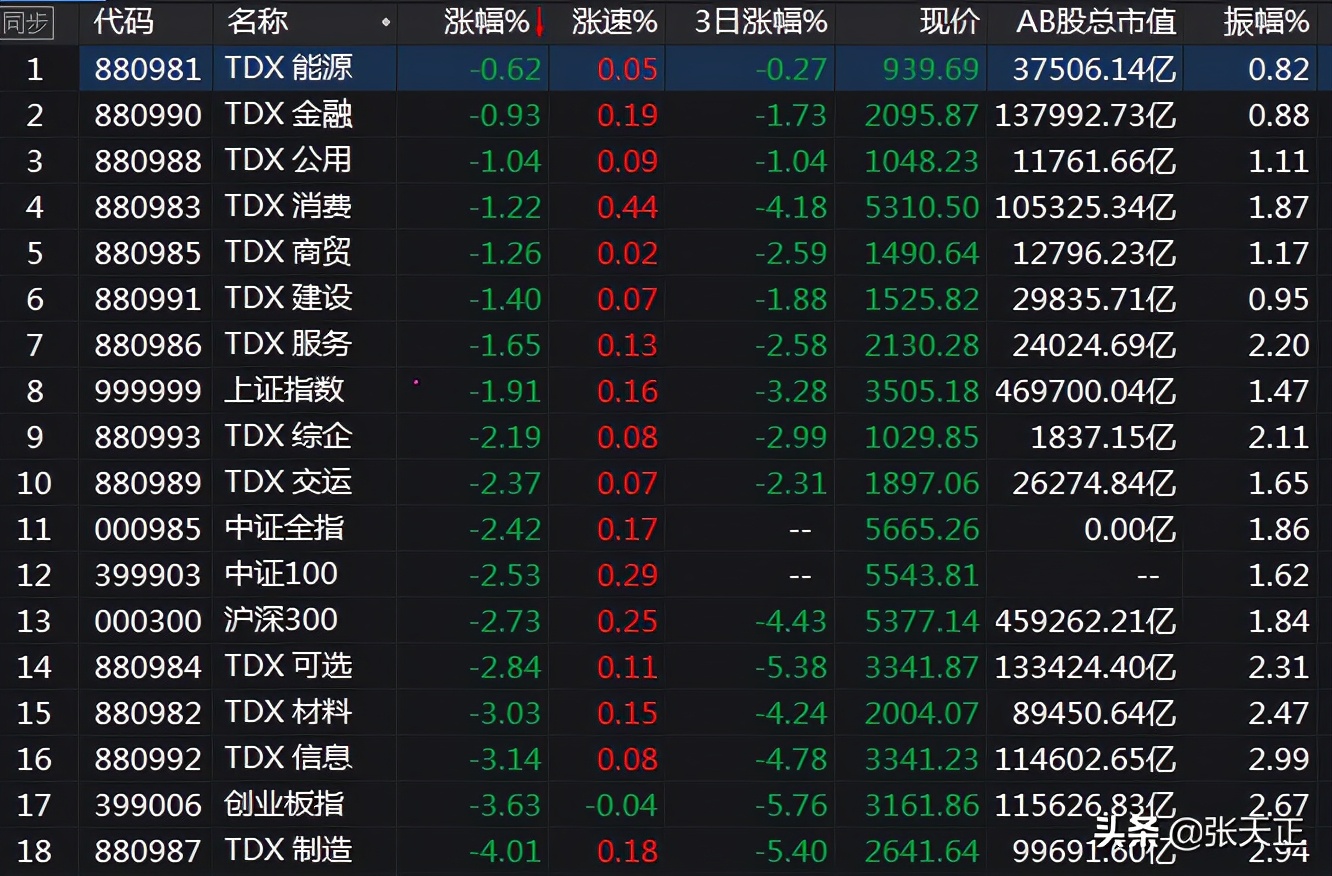Select the TDX 建设 row name
Viewport: 1332px width, 876px height.
click(288, 298)
